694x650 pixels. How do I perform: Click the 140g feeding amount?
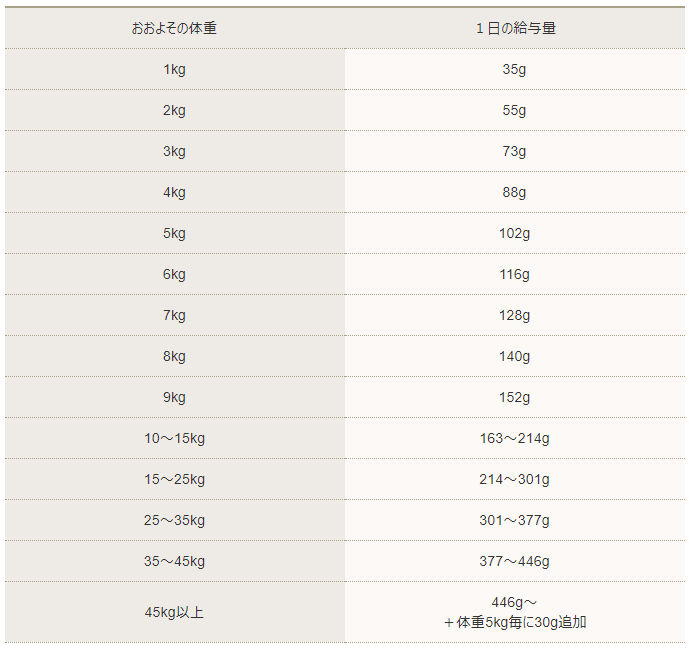coord(515,356)
